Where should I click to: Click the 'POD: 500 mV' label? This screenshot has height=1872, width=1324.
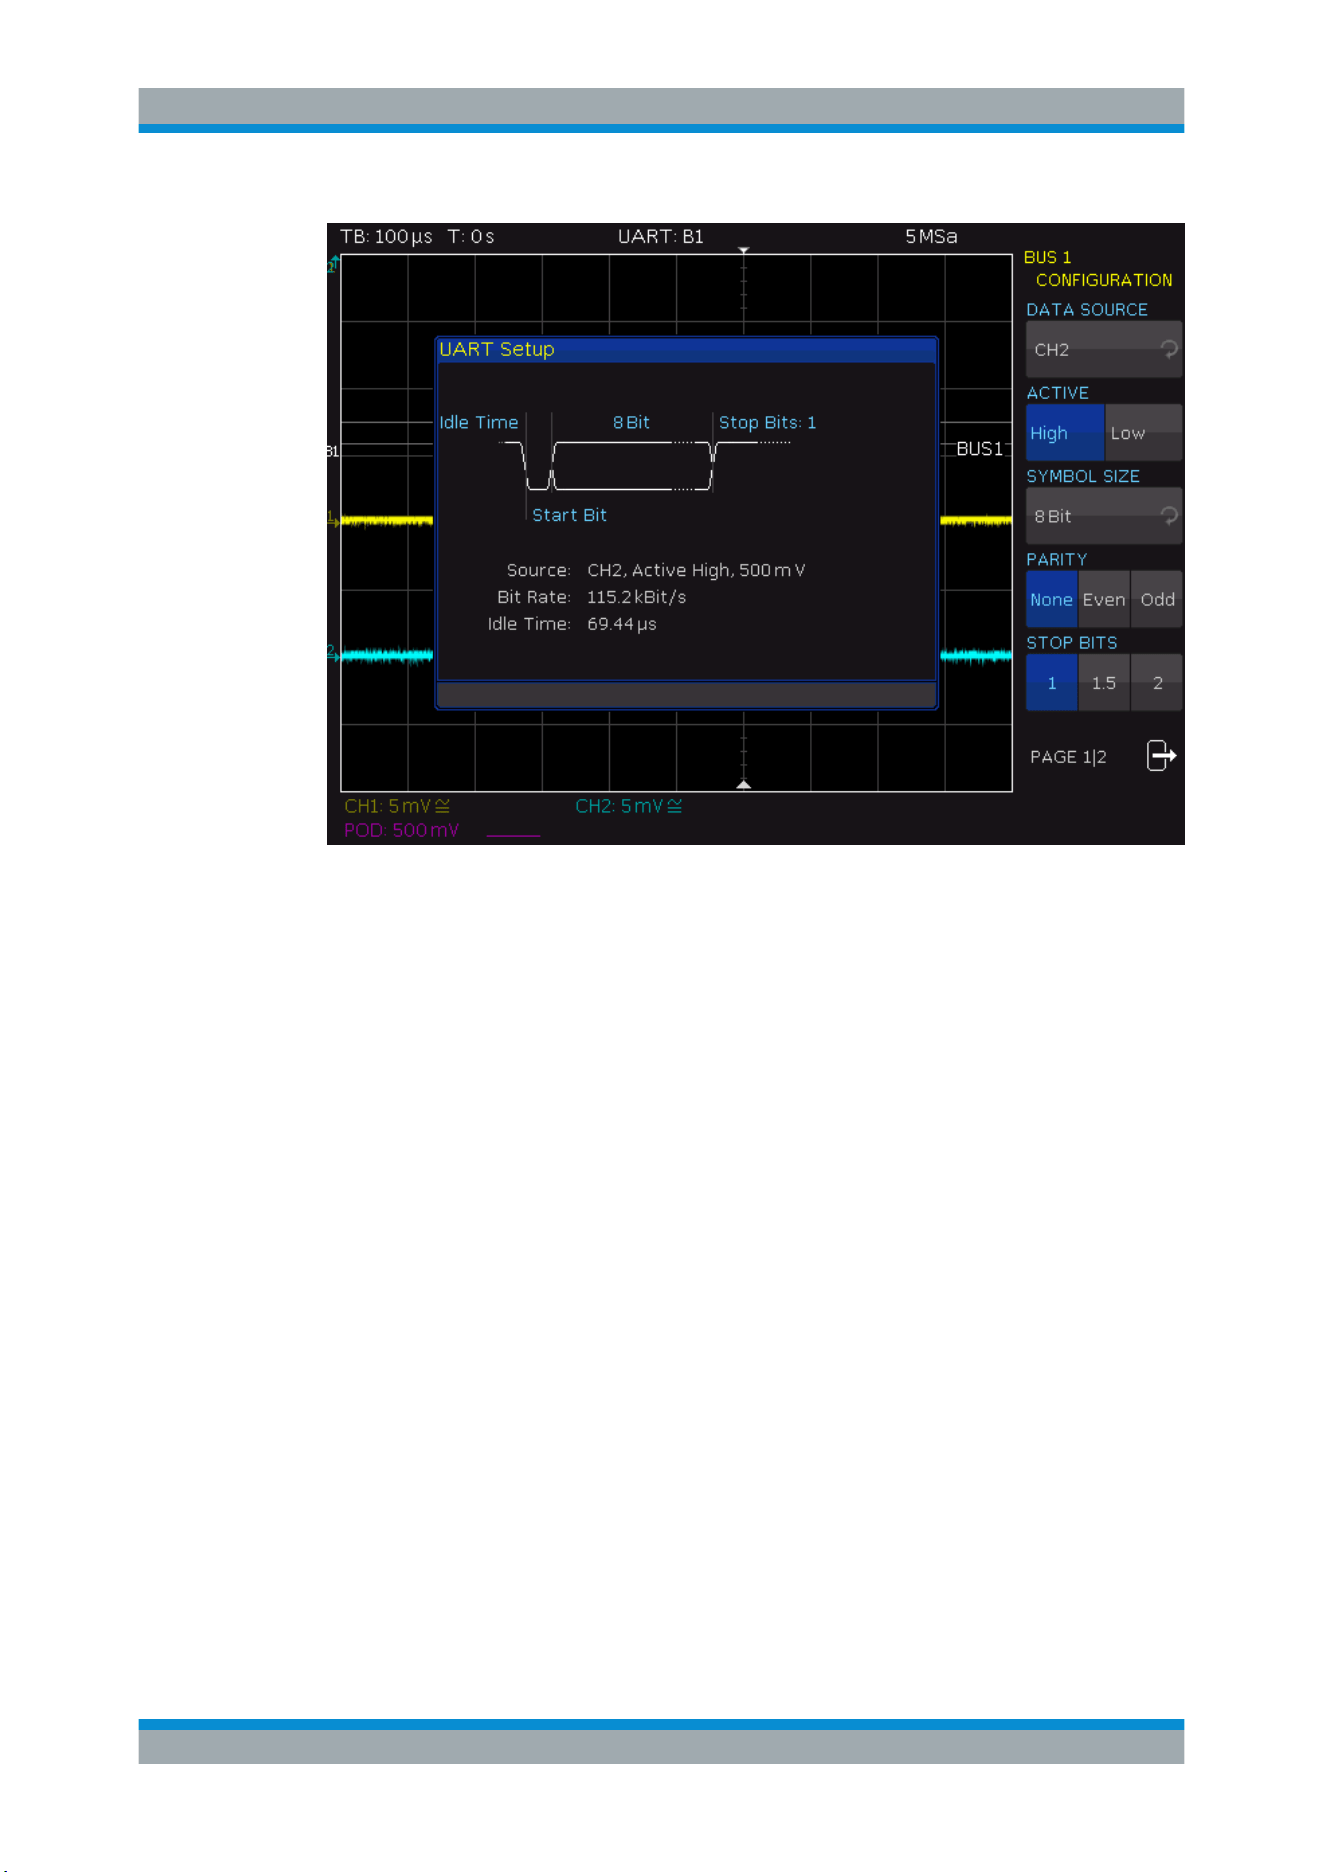click(x=402, y=830)
